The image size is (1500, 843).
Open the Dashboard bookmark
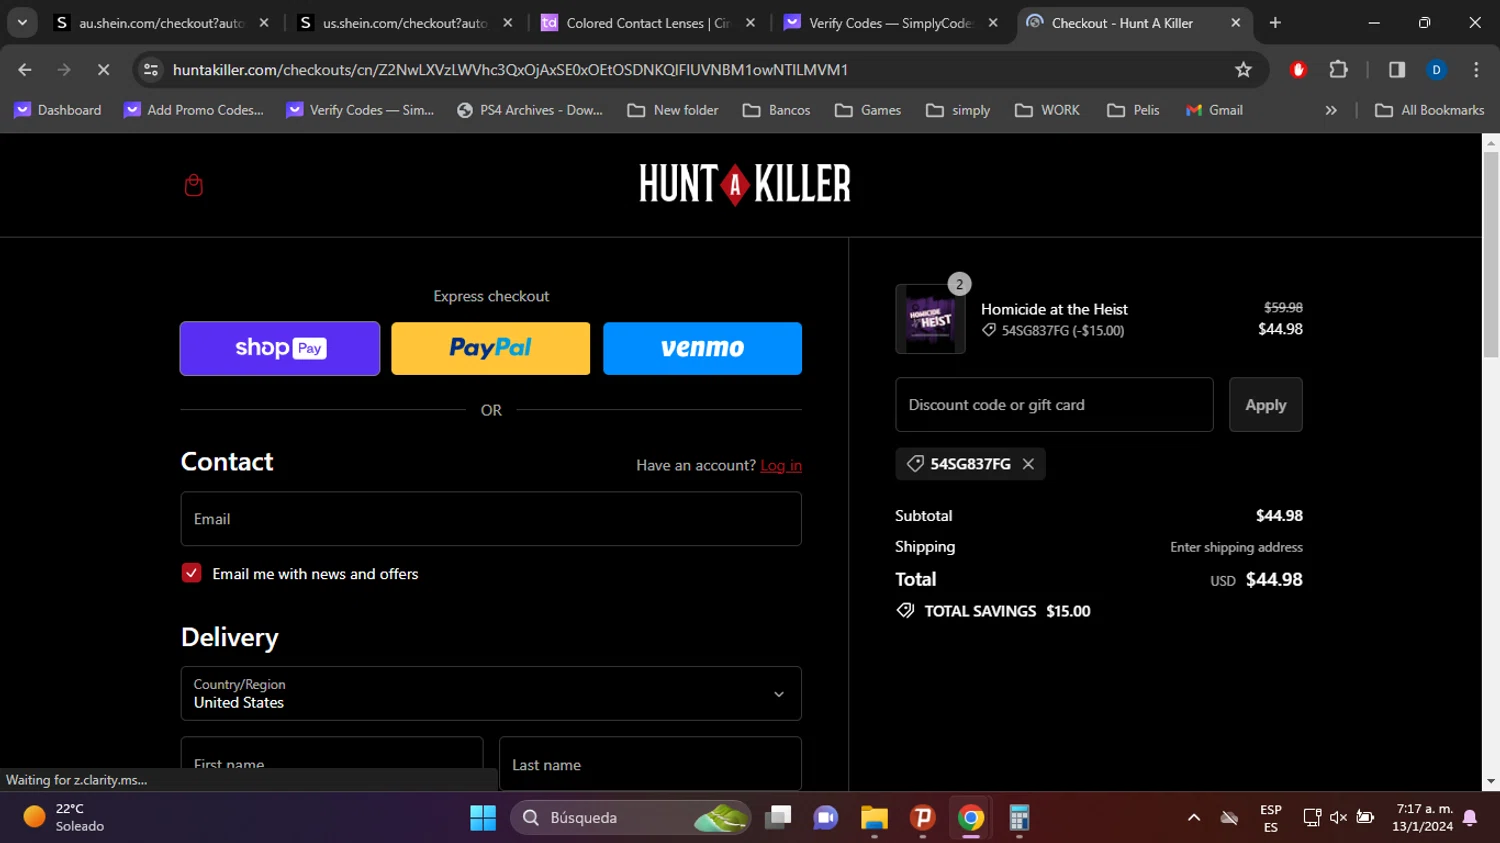[x=58, y=110]
